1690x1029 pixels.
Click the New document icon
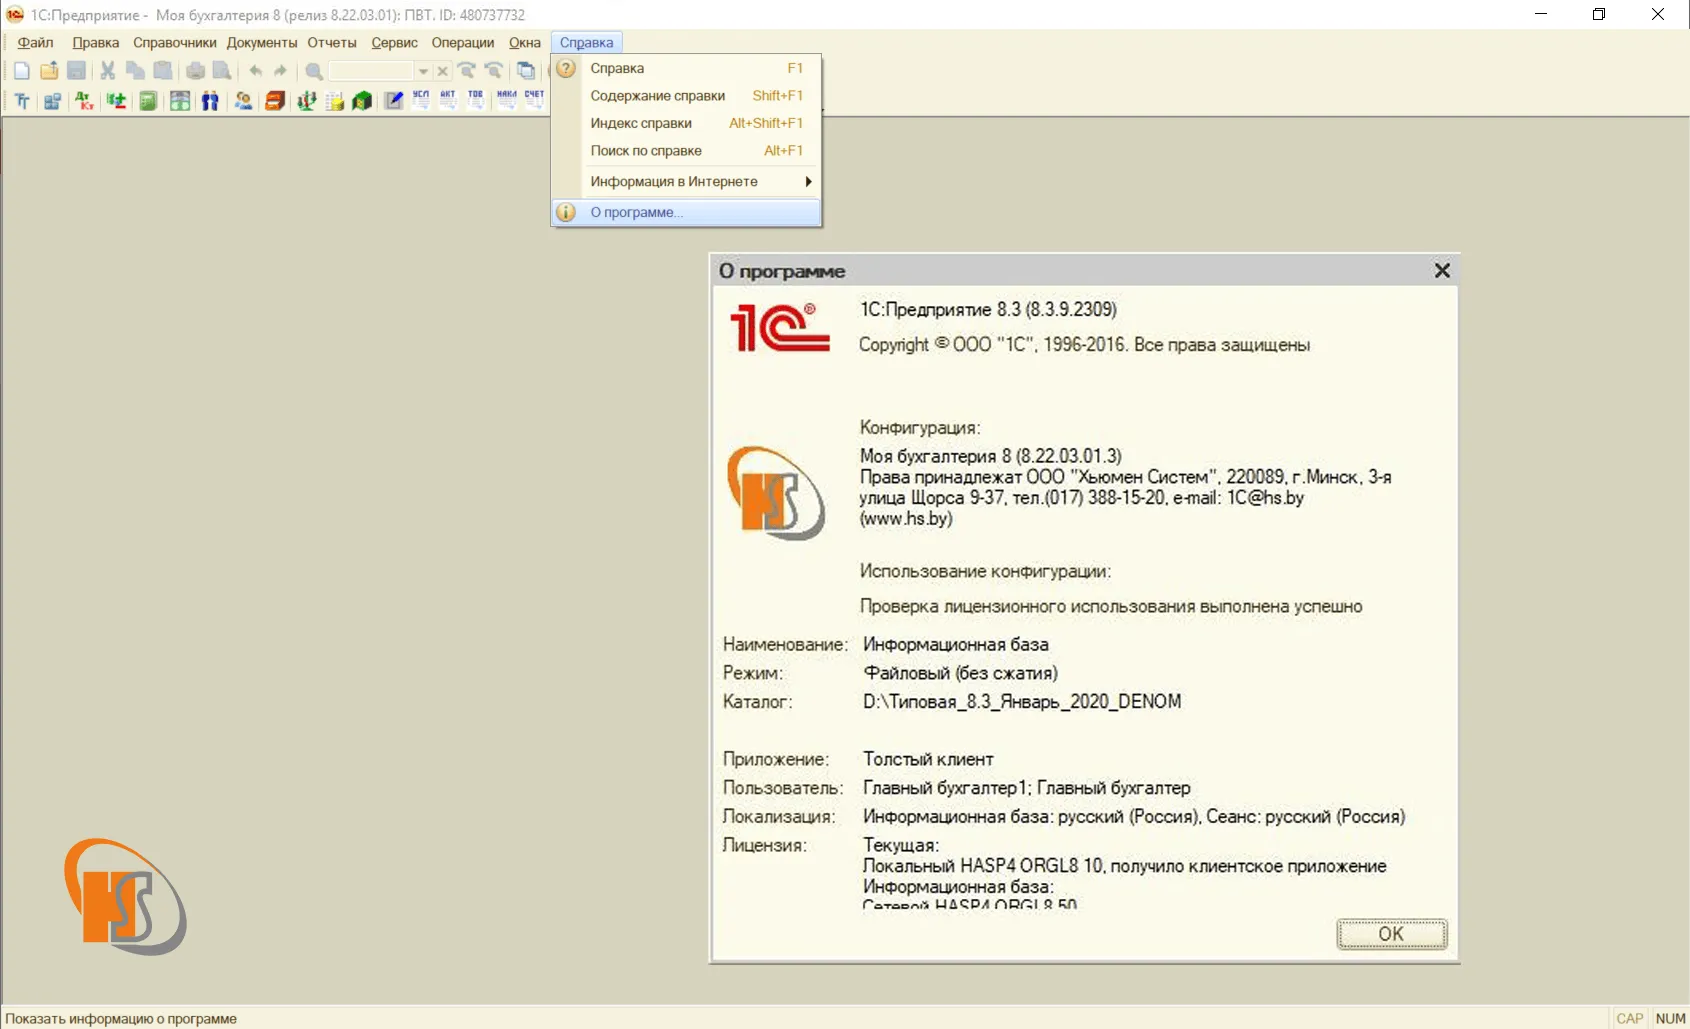(x=22, y=71)
